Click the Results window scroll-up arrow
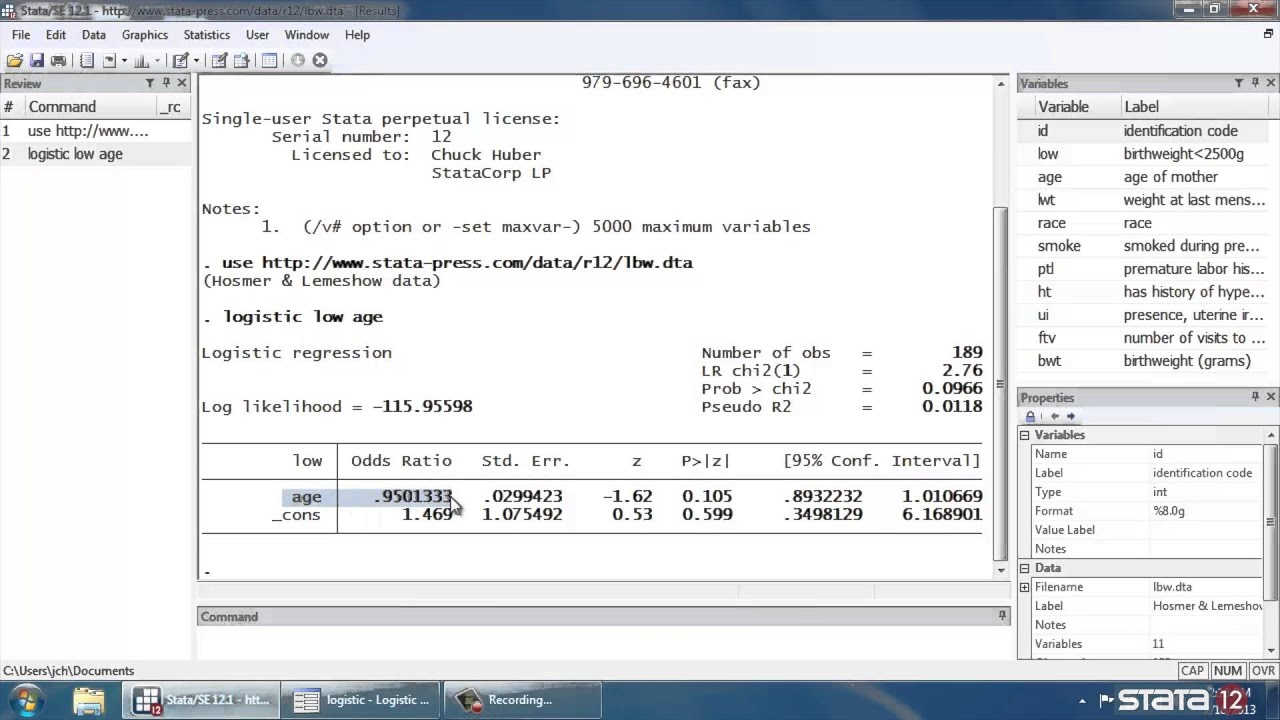 coord(1001,84)
